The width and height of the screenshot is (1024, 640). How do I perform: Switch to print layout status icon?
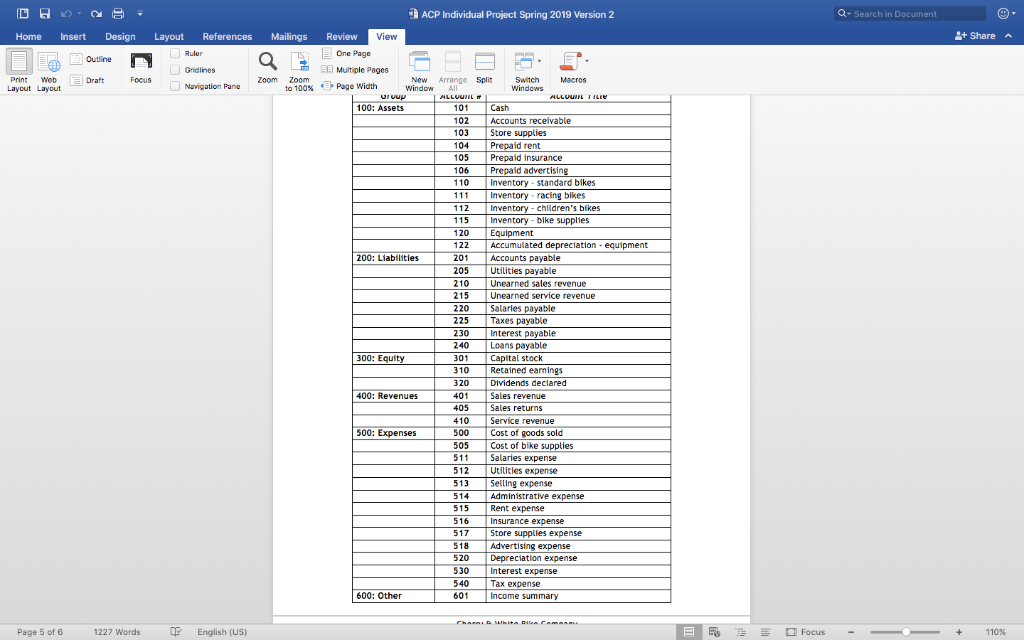click(x=689, y=632)
